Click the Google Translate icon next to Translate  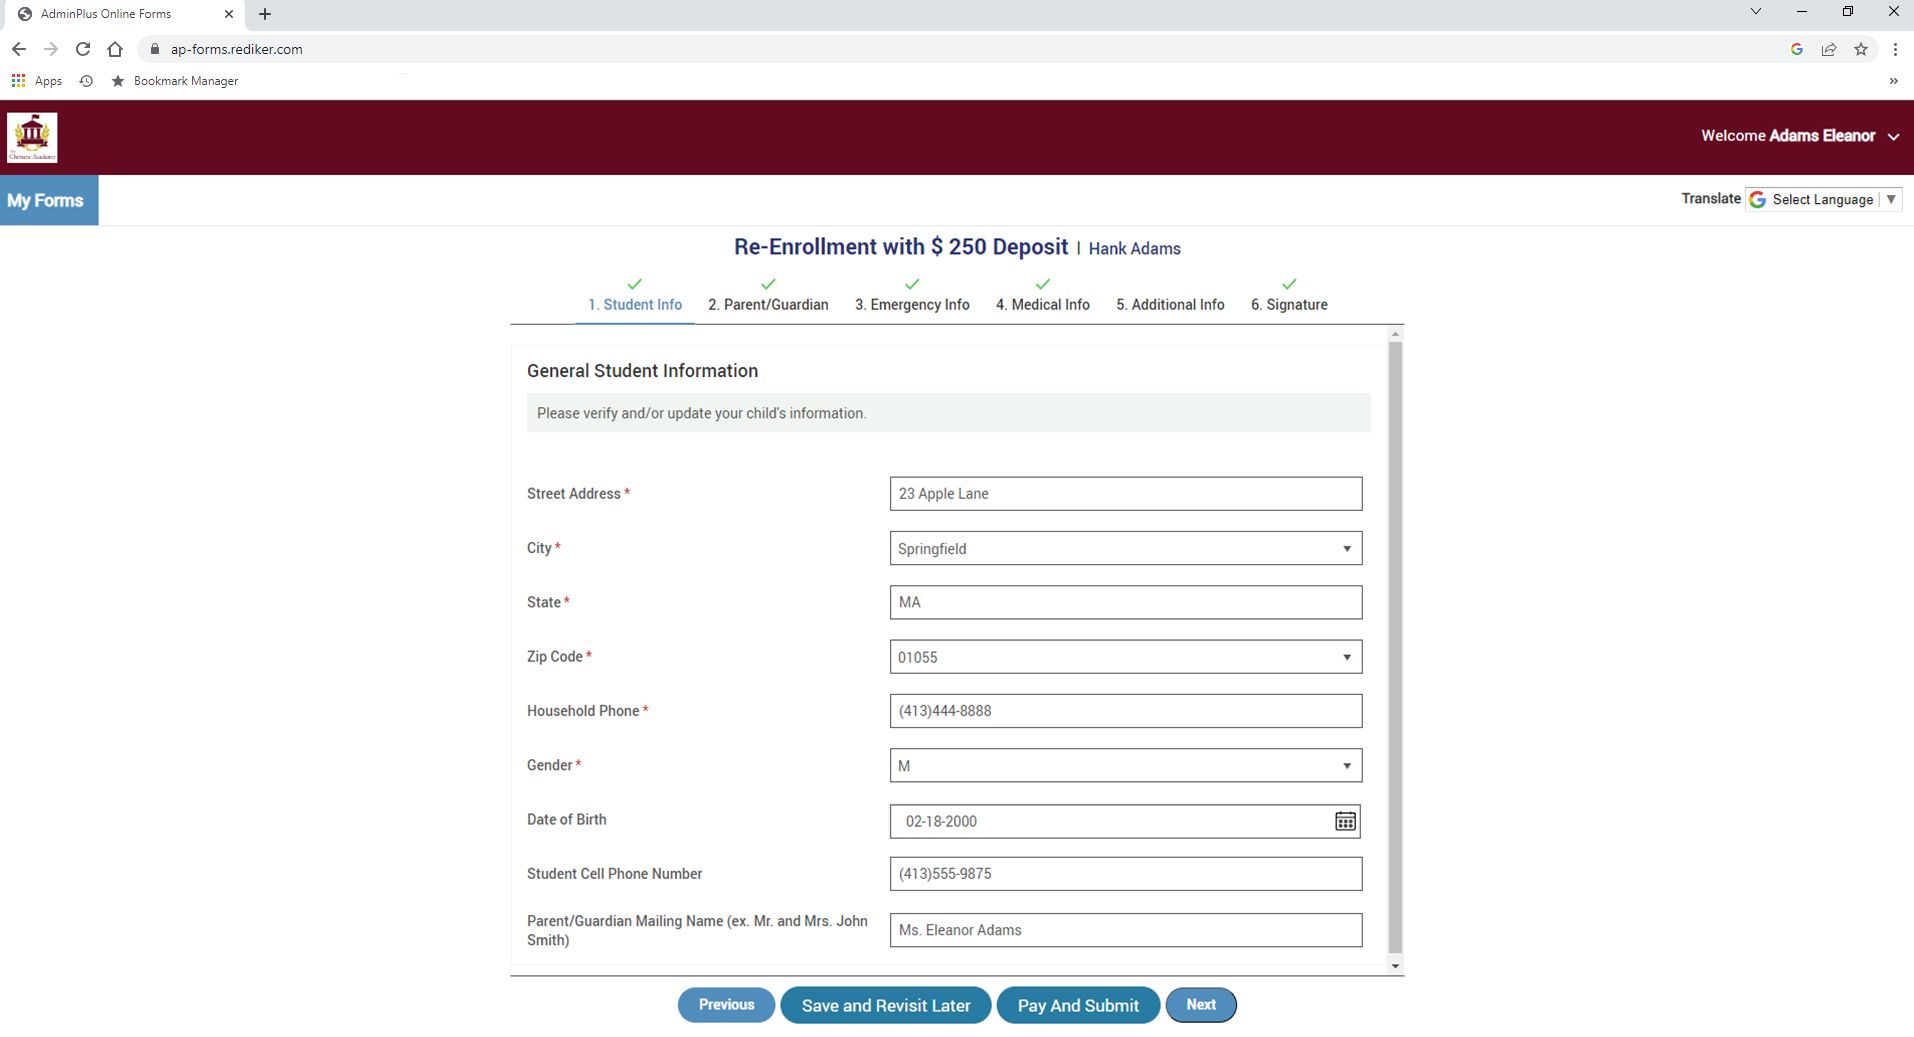pyautogui.click(x=1757, y=199)
